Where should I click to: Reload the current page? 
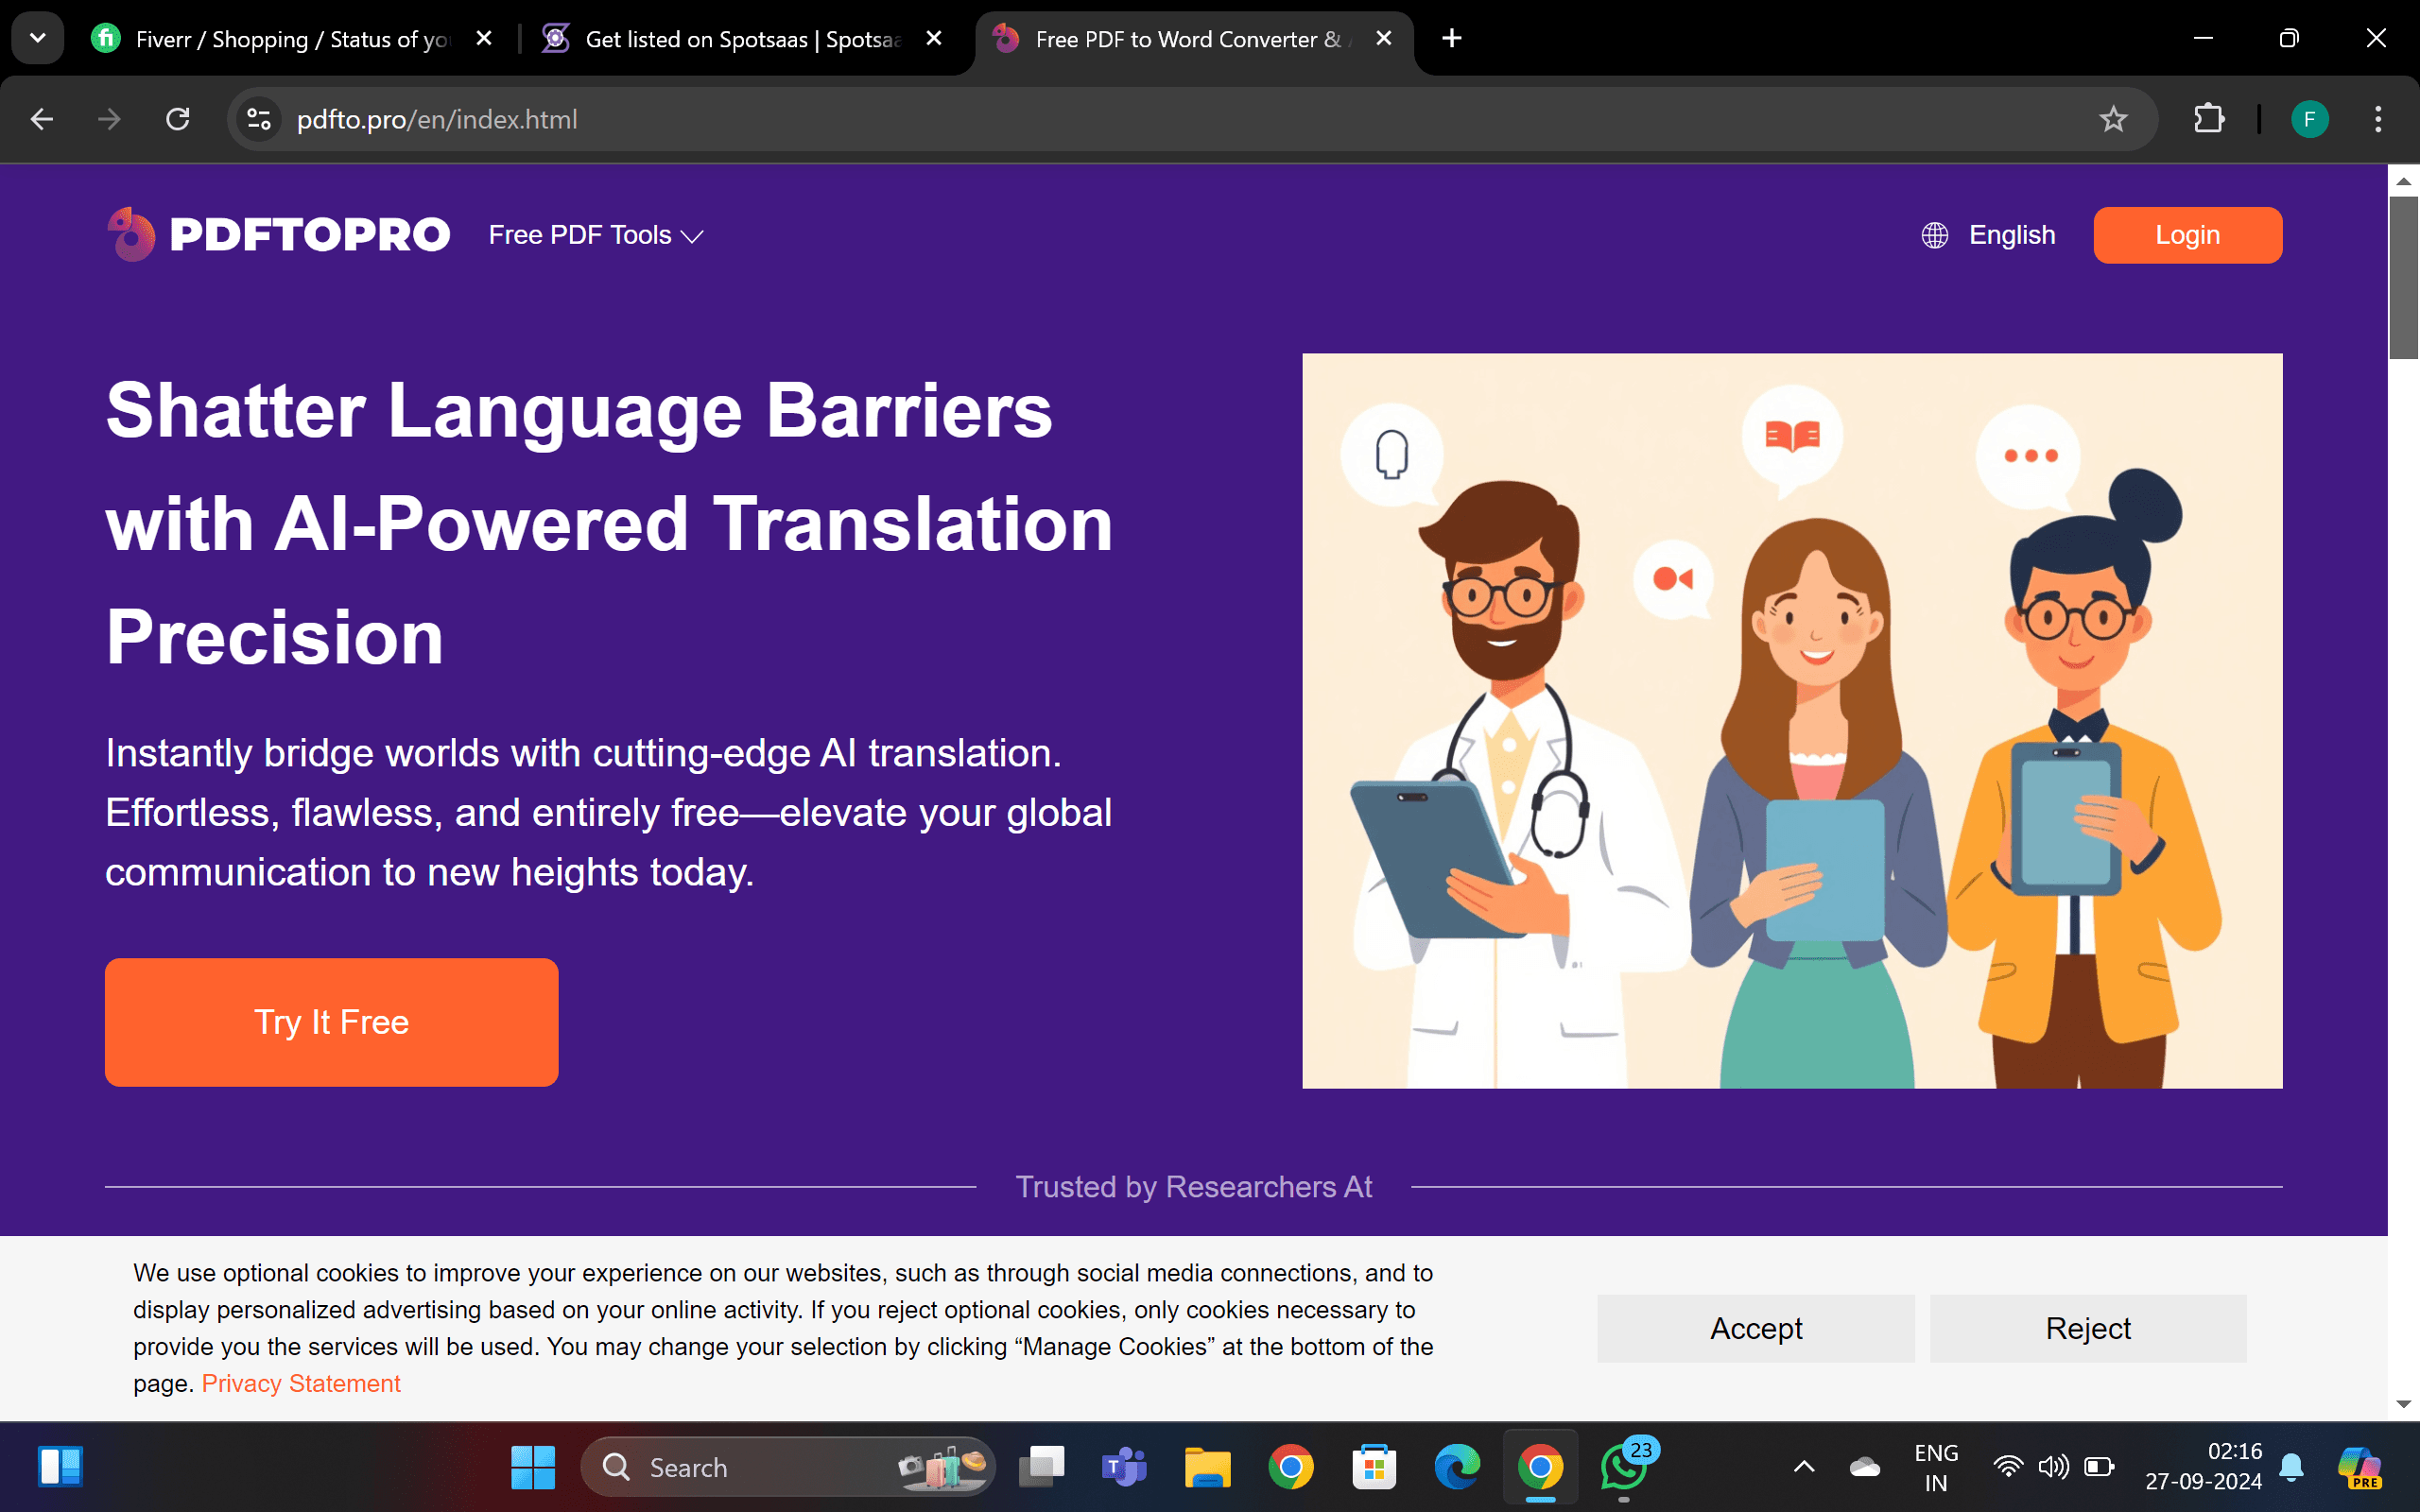pos(178,119)
